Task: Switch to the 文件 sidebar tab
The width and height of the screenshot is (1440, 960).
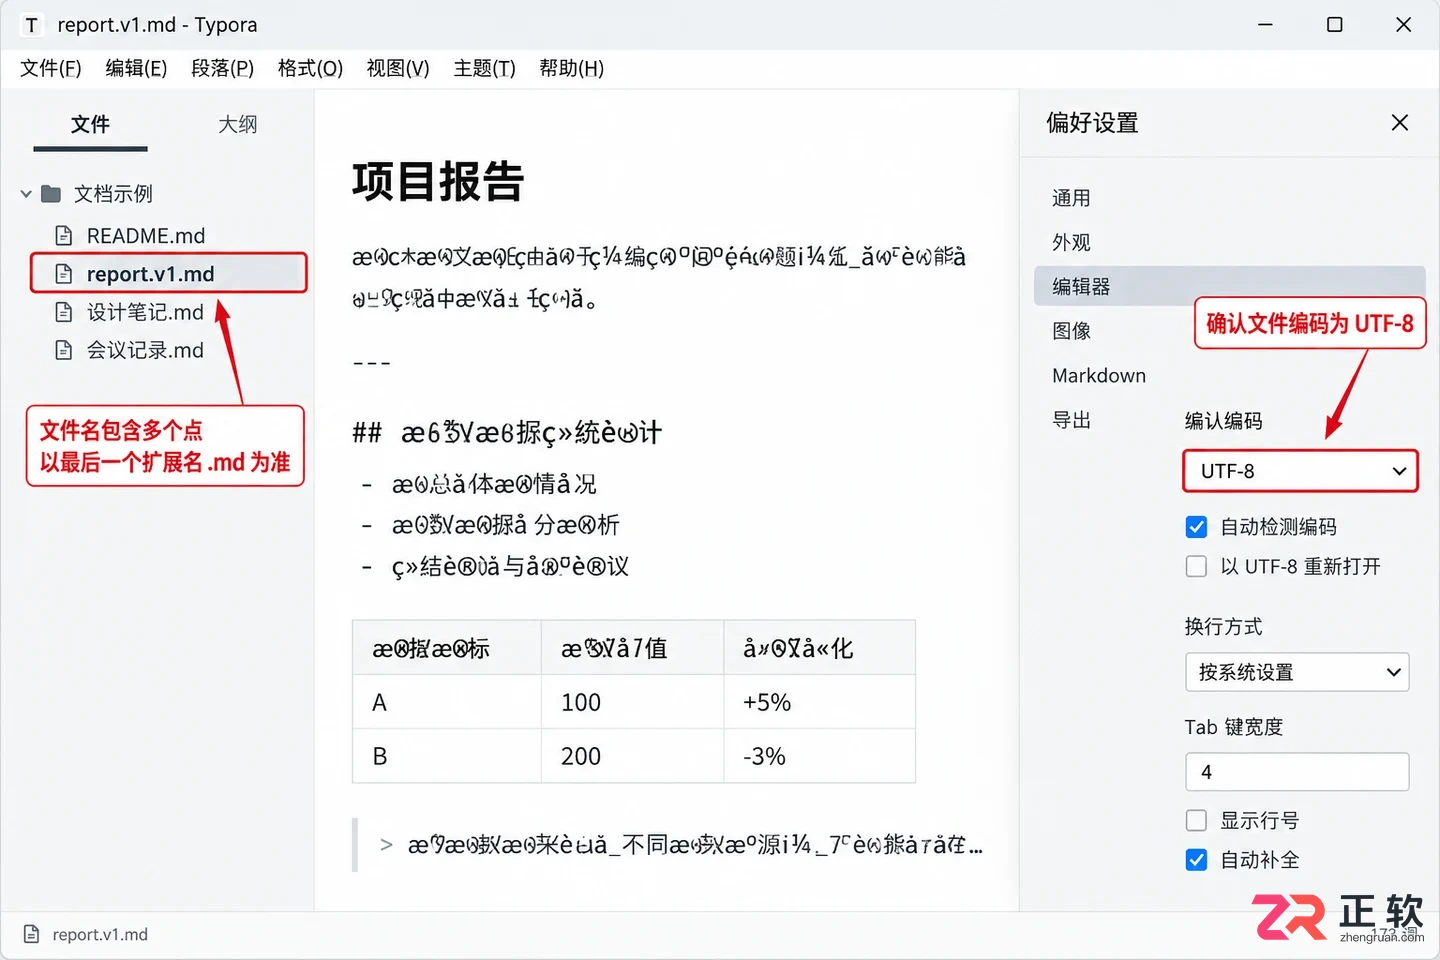Action: click(x=90, y=125)
